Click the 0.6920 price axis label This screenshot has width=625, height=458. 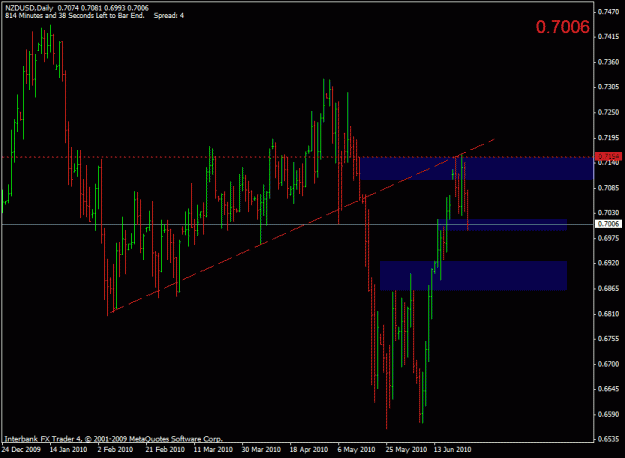[x=608, y=263]
